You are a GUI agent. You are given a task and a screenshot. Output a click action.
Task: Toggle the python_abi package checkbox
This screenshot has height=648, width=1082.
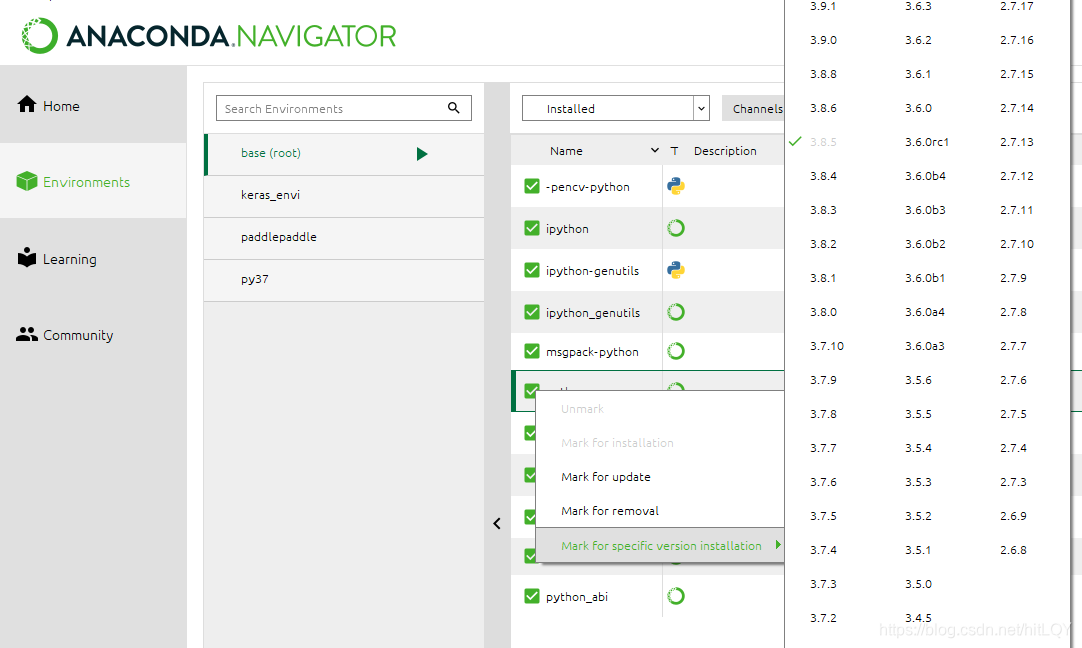tap(532, 596)
